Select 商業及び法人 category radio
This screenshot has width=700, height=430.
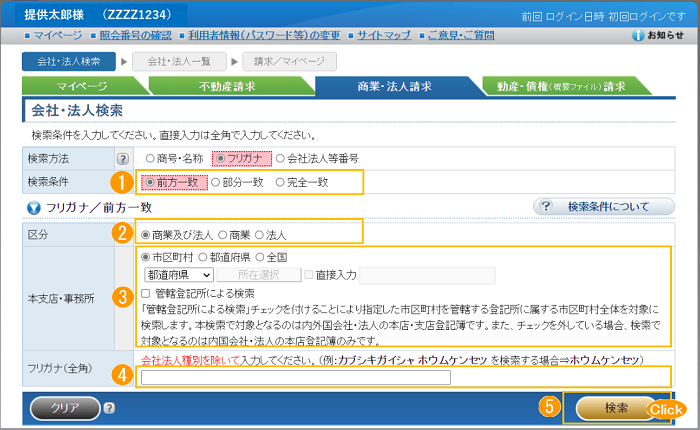pos(146,234)
